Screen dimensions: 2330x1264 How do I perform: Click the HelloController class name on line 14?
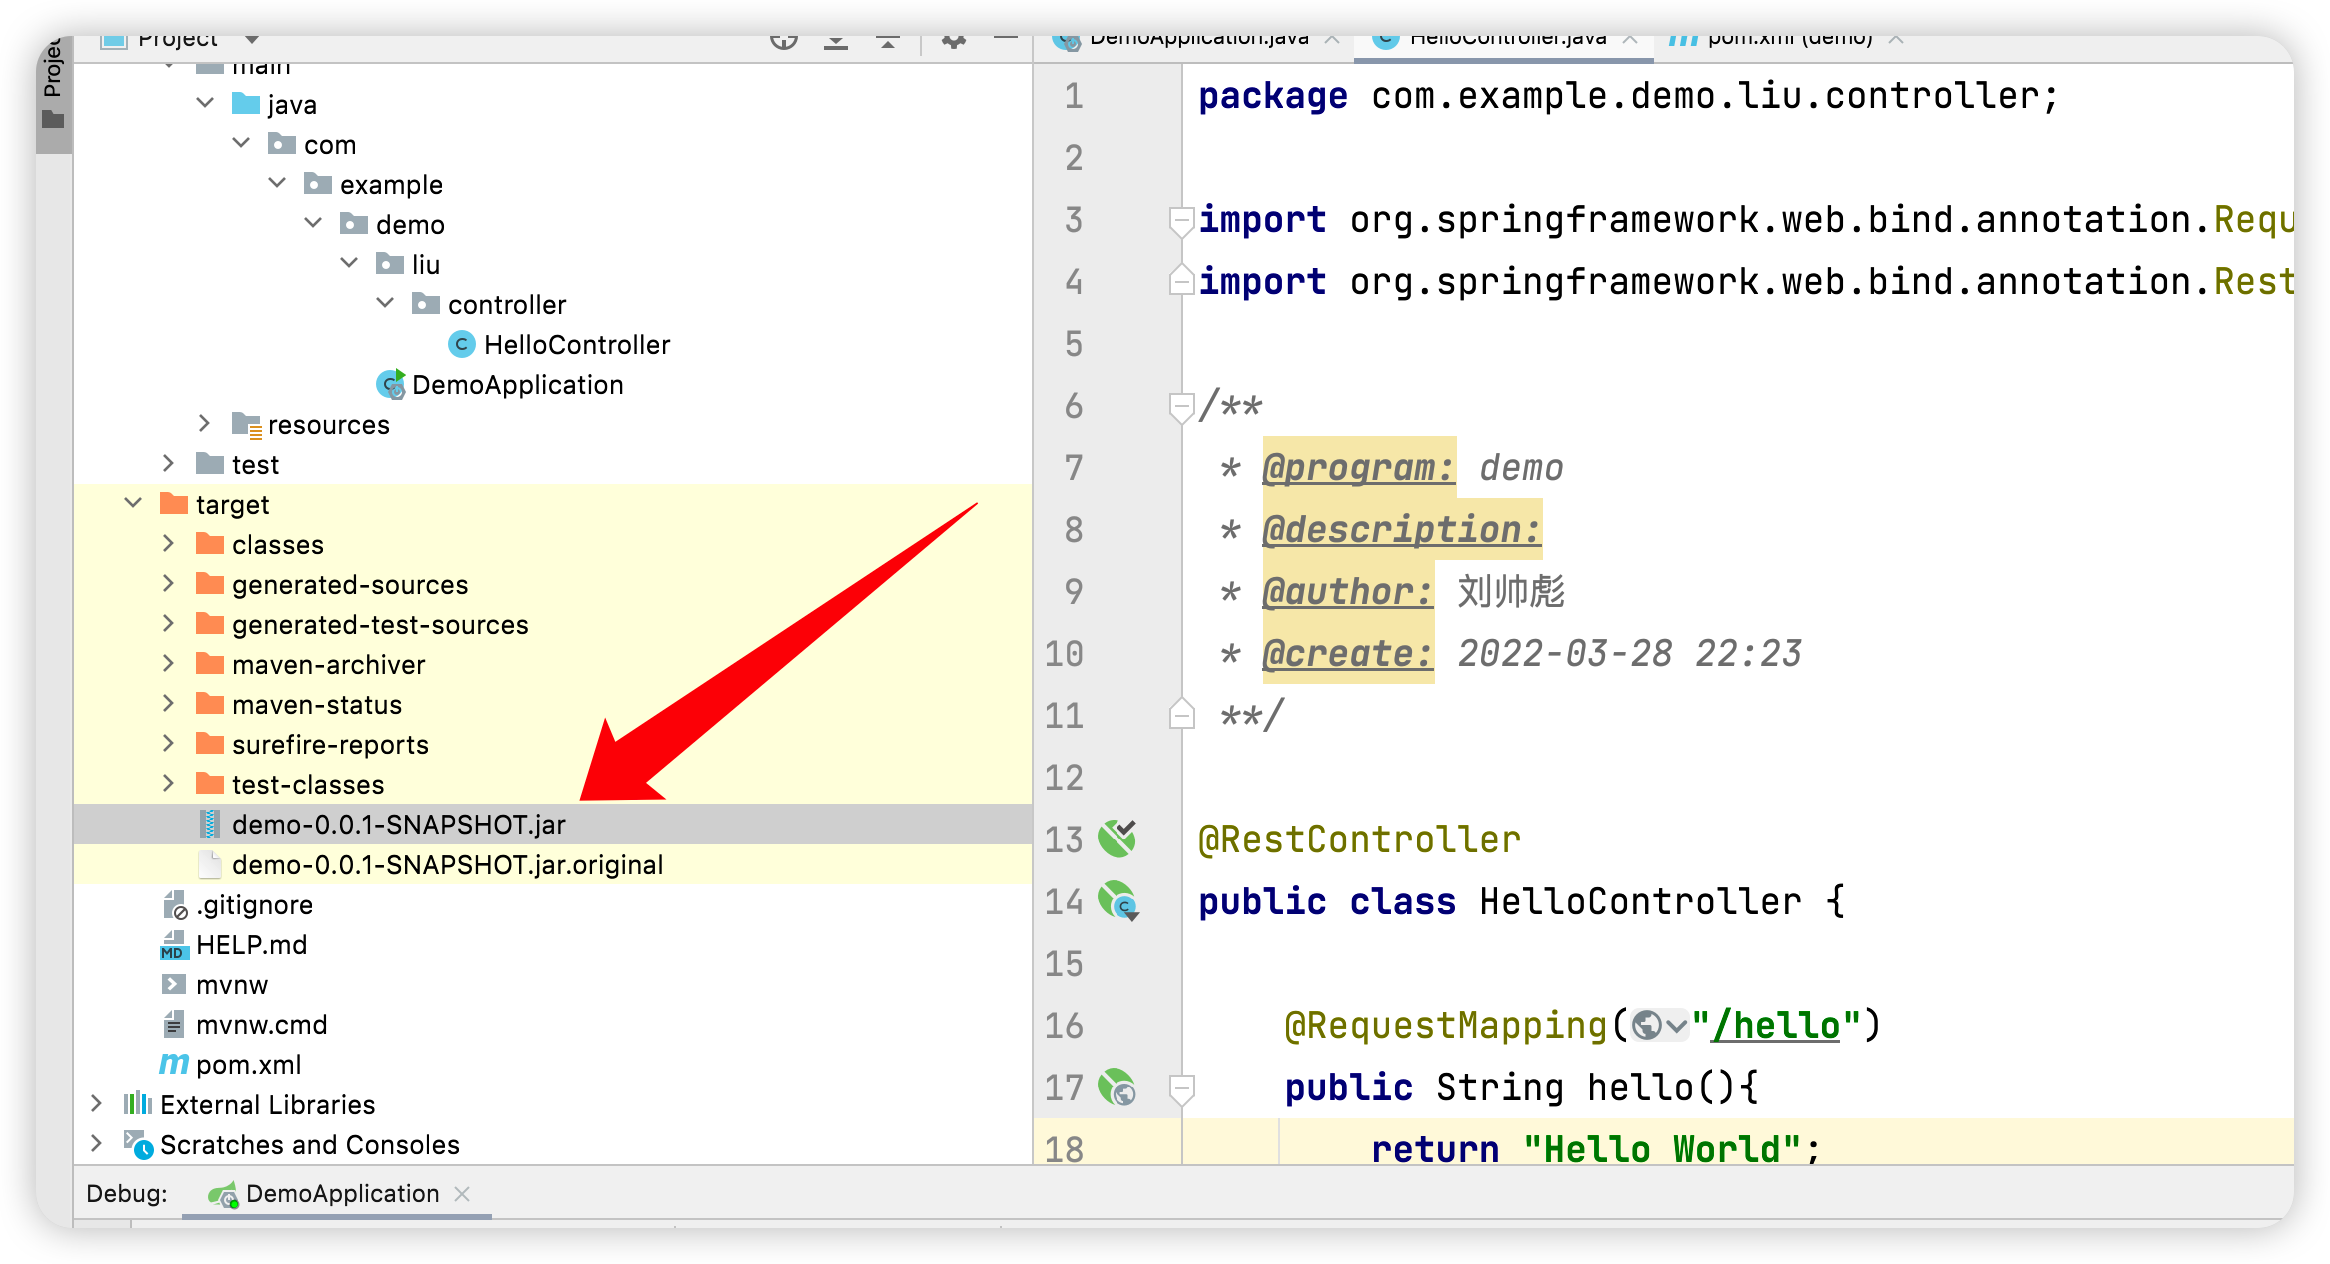(1640, 901)
